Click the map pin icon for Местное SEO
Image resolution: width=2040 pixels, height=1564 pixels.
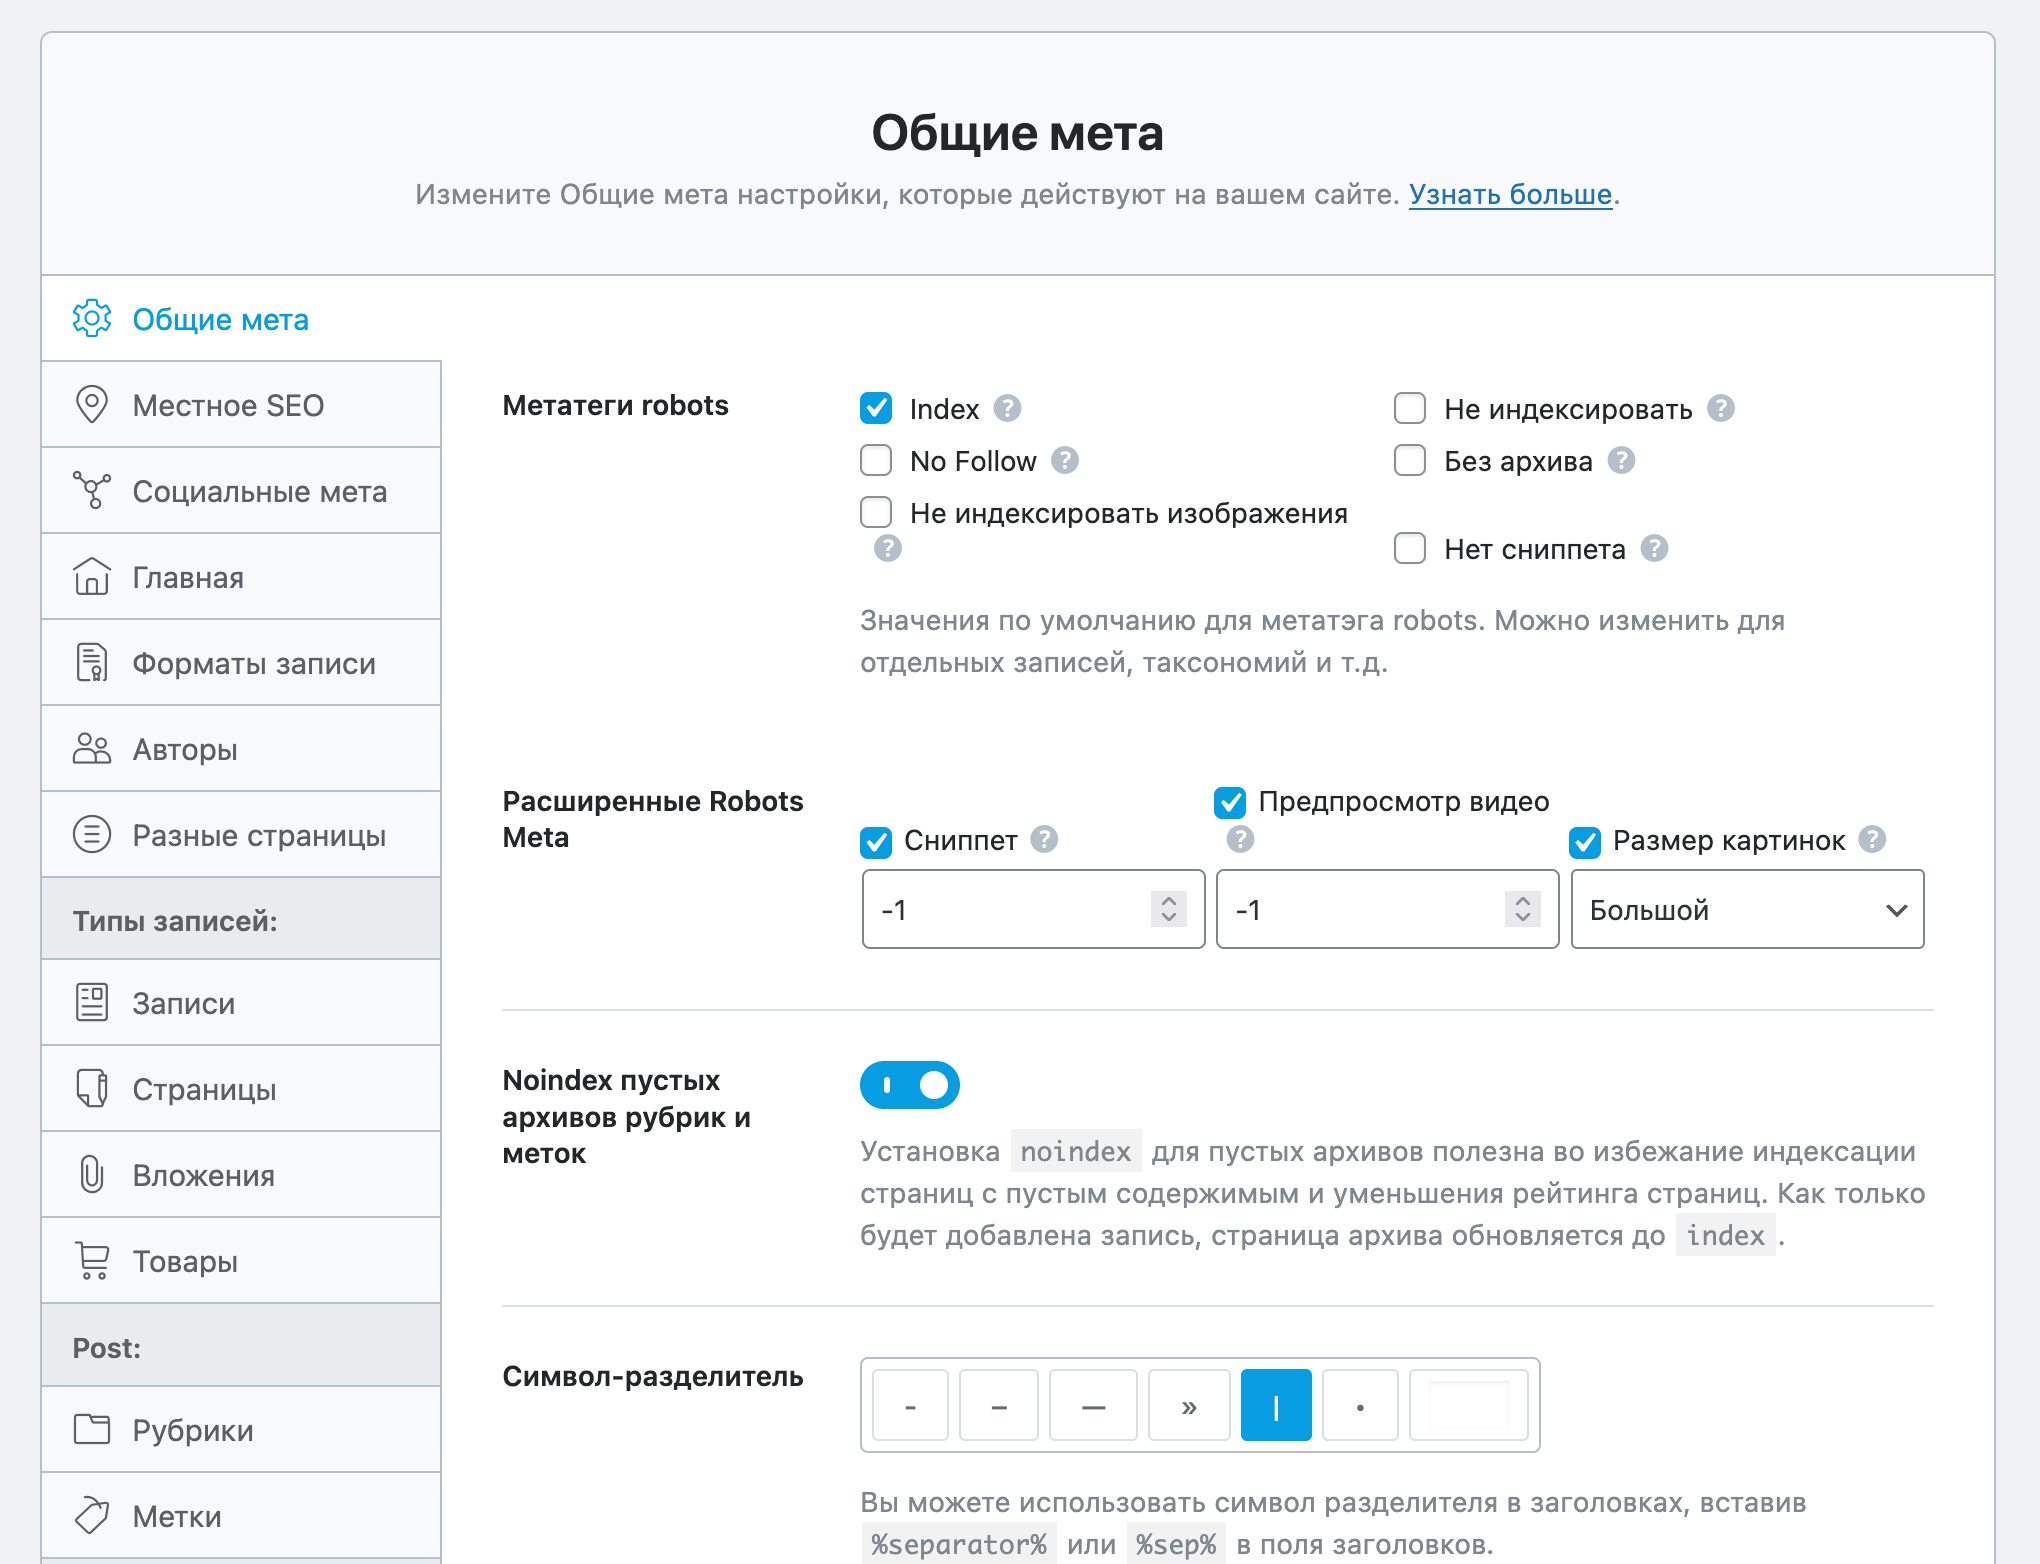[x=92, y=405]
